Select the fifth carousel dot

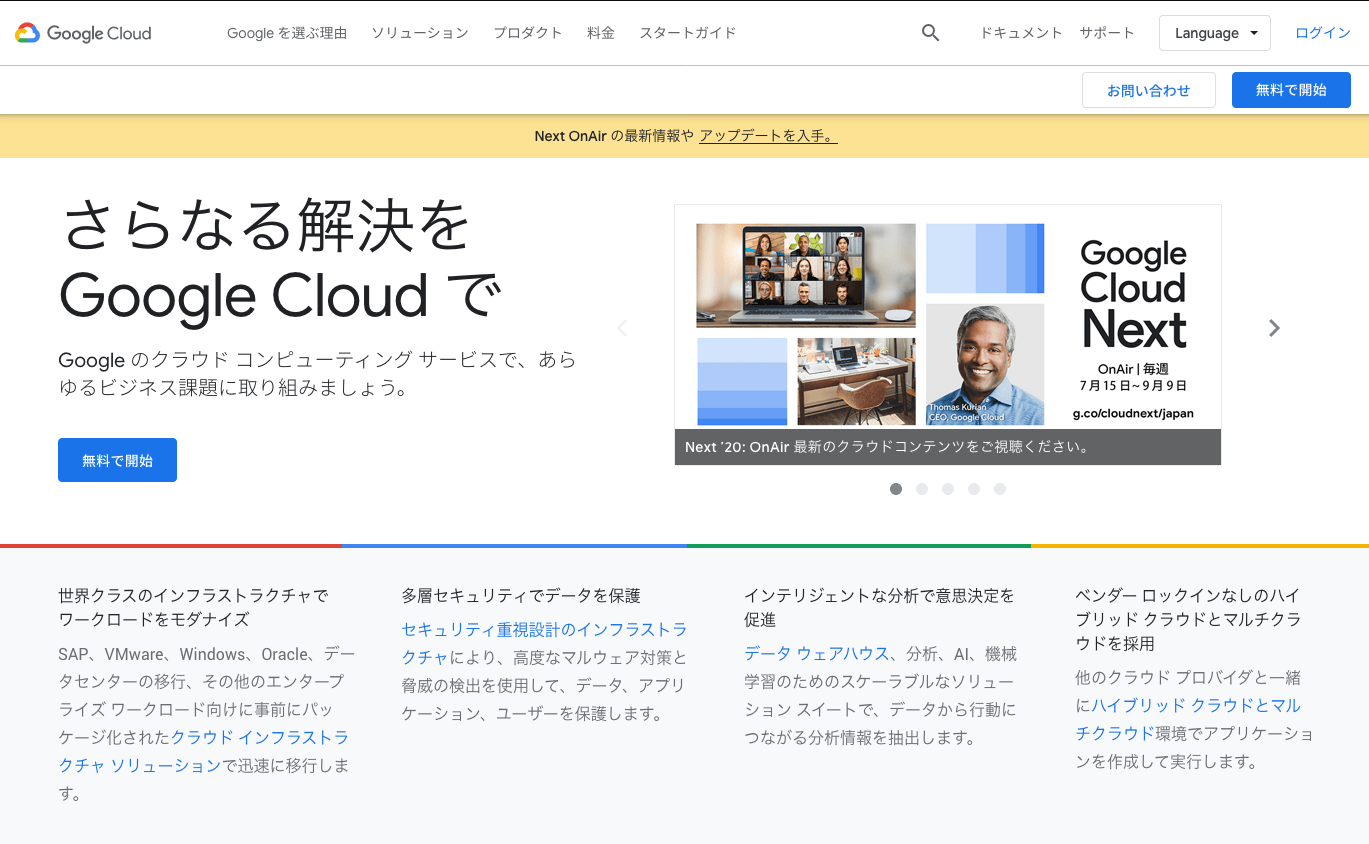tap(1000, 489)
